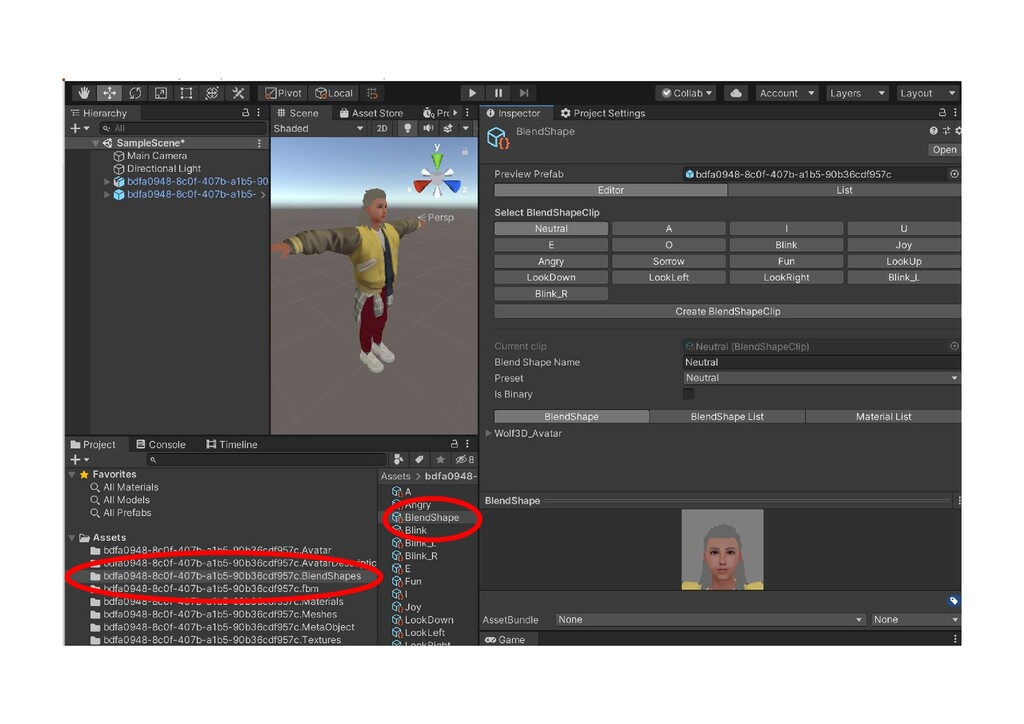The width and height of the screenshot is (1024, 724).
Task: Toggle Local handle rotation
Action: tap(334, 93)
